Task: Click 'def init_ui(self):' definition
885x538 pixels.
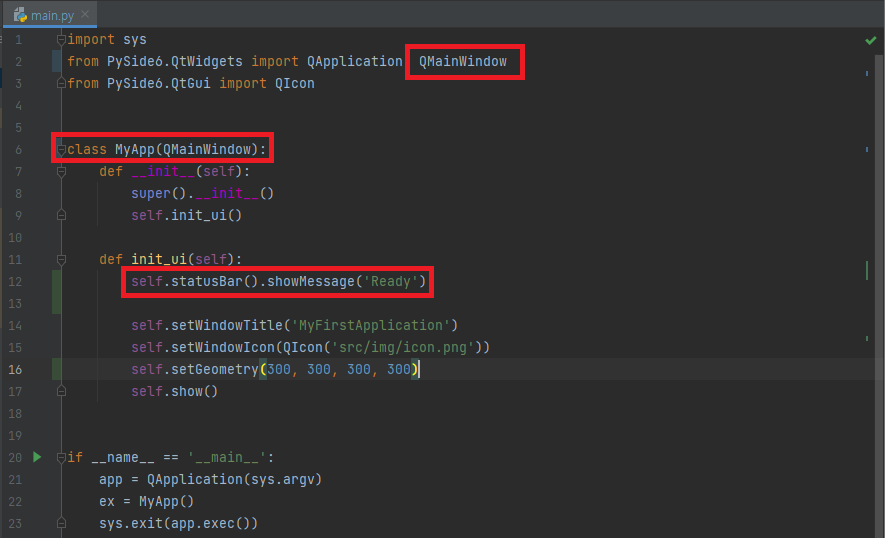Action: pyautogui.click(x=170, y=260)
